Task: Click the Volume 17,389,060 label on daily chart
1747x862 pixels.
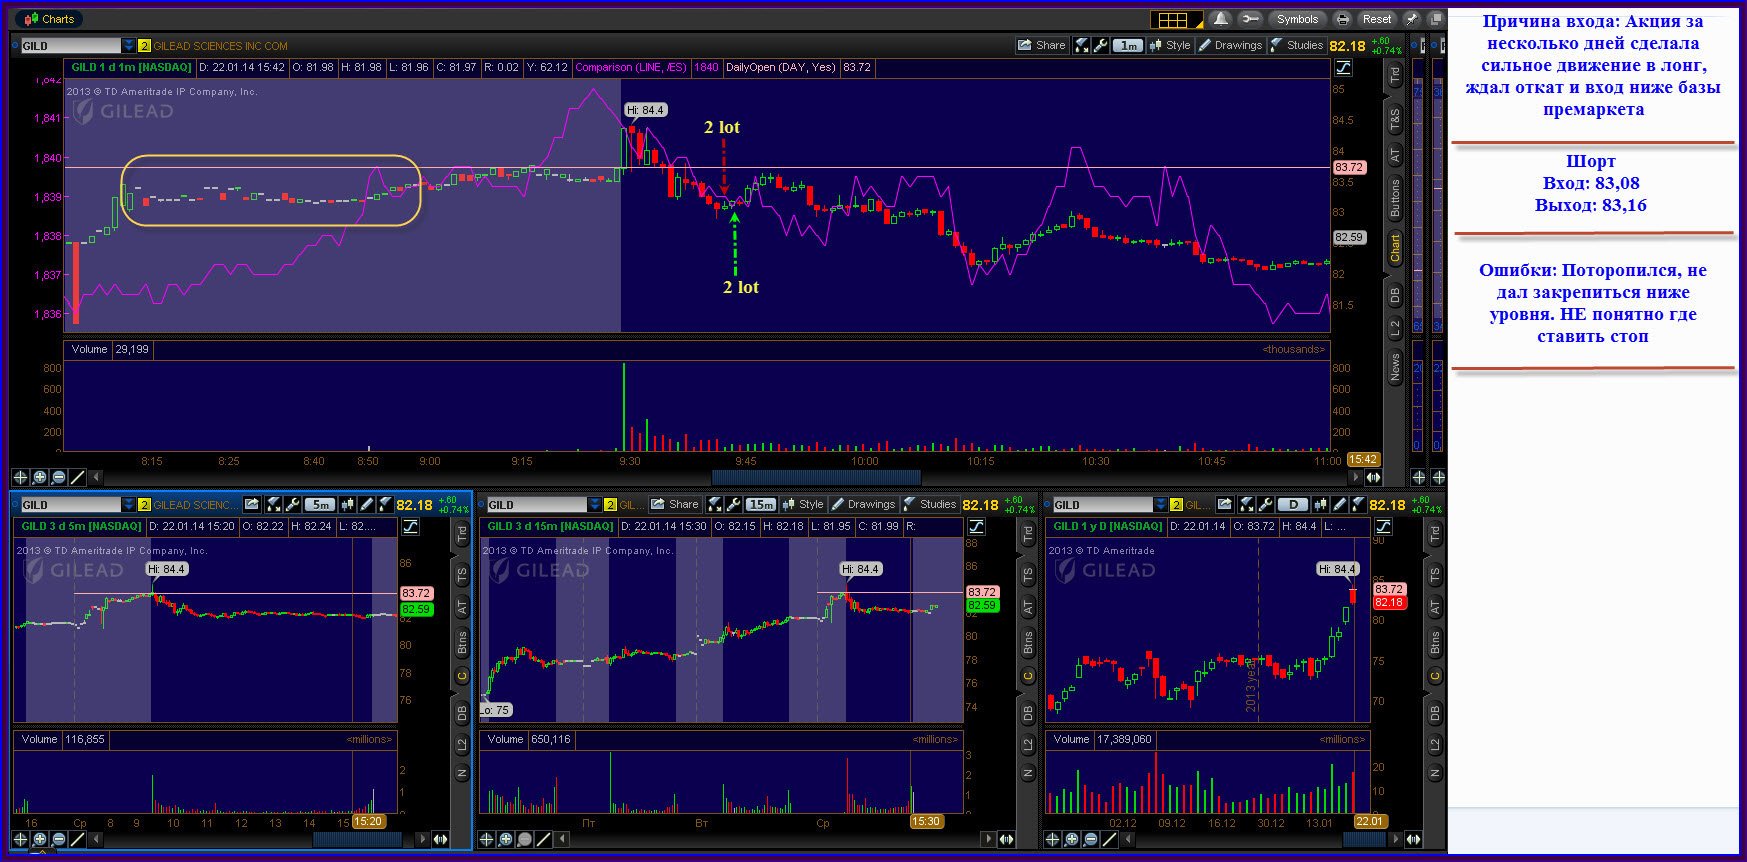Action: (1102, 739)
